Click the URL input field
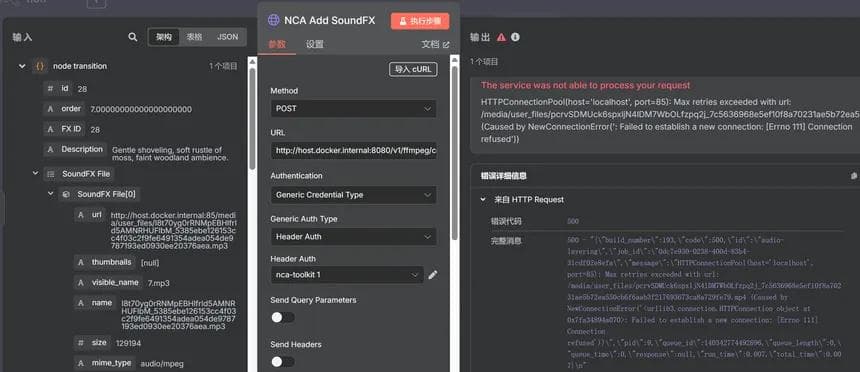 click(353, 150)
